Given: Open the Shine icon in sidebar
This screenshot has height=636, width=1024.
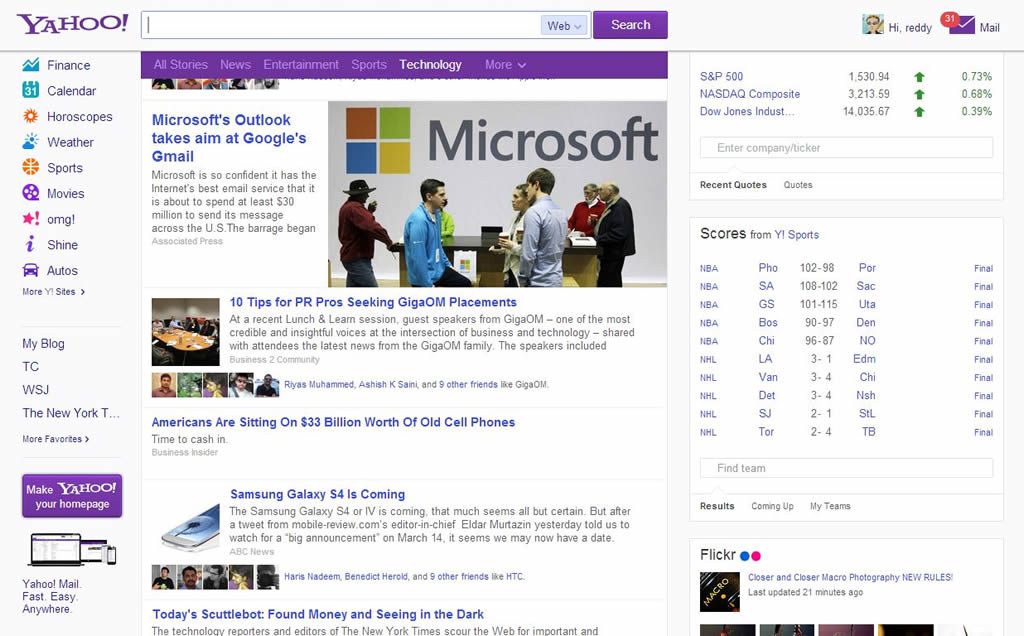Looking at the screenshot, I should [31, 244].
